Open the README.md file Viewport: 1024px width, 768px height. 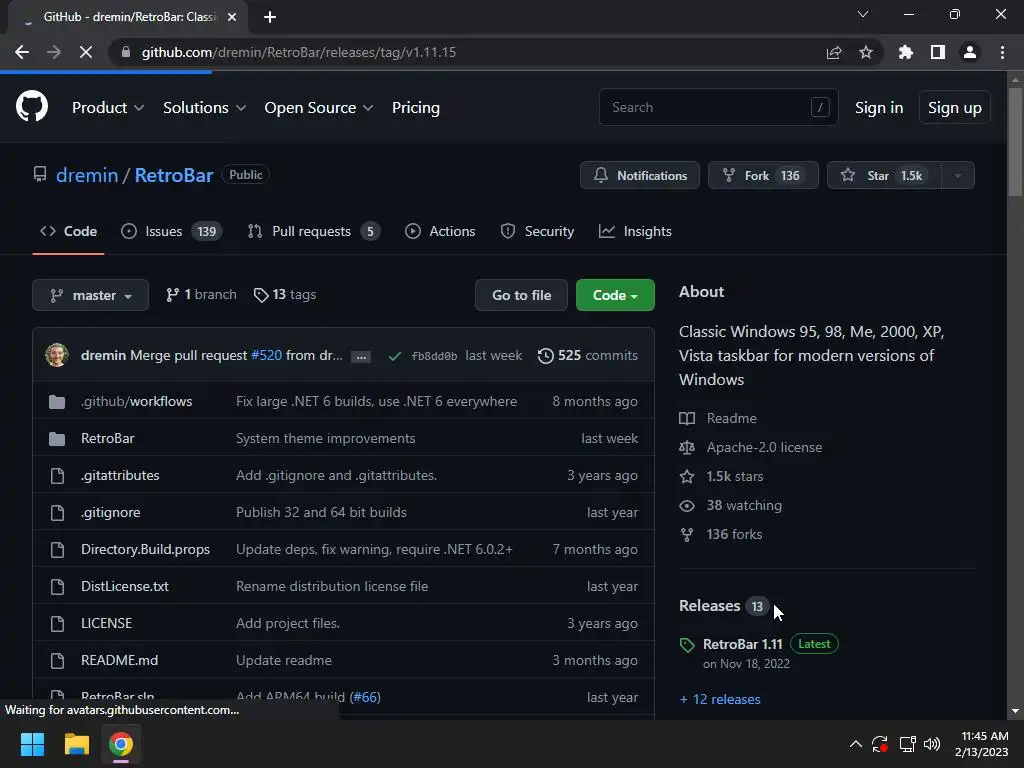pyautogui.click(x=120, y=660)
